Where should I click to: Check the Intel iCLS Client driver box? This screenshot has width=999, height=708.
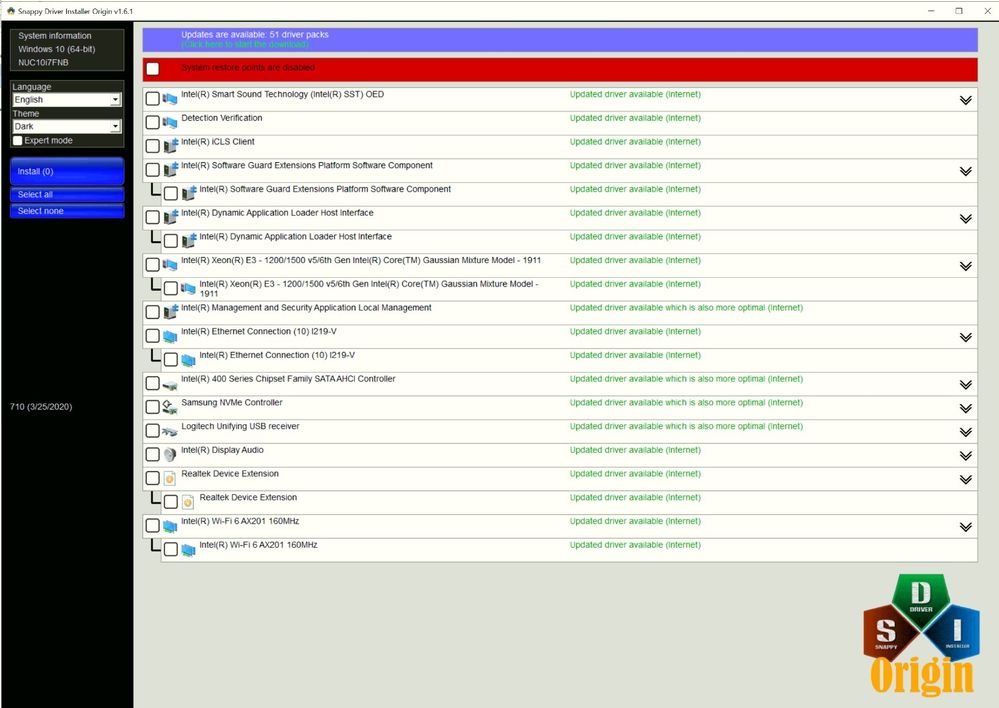153,146
